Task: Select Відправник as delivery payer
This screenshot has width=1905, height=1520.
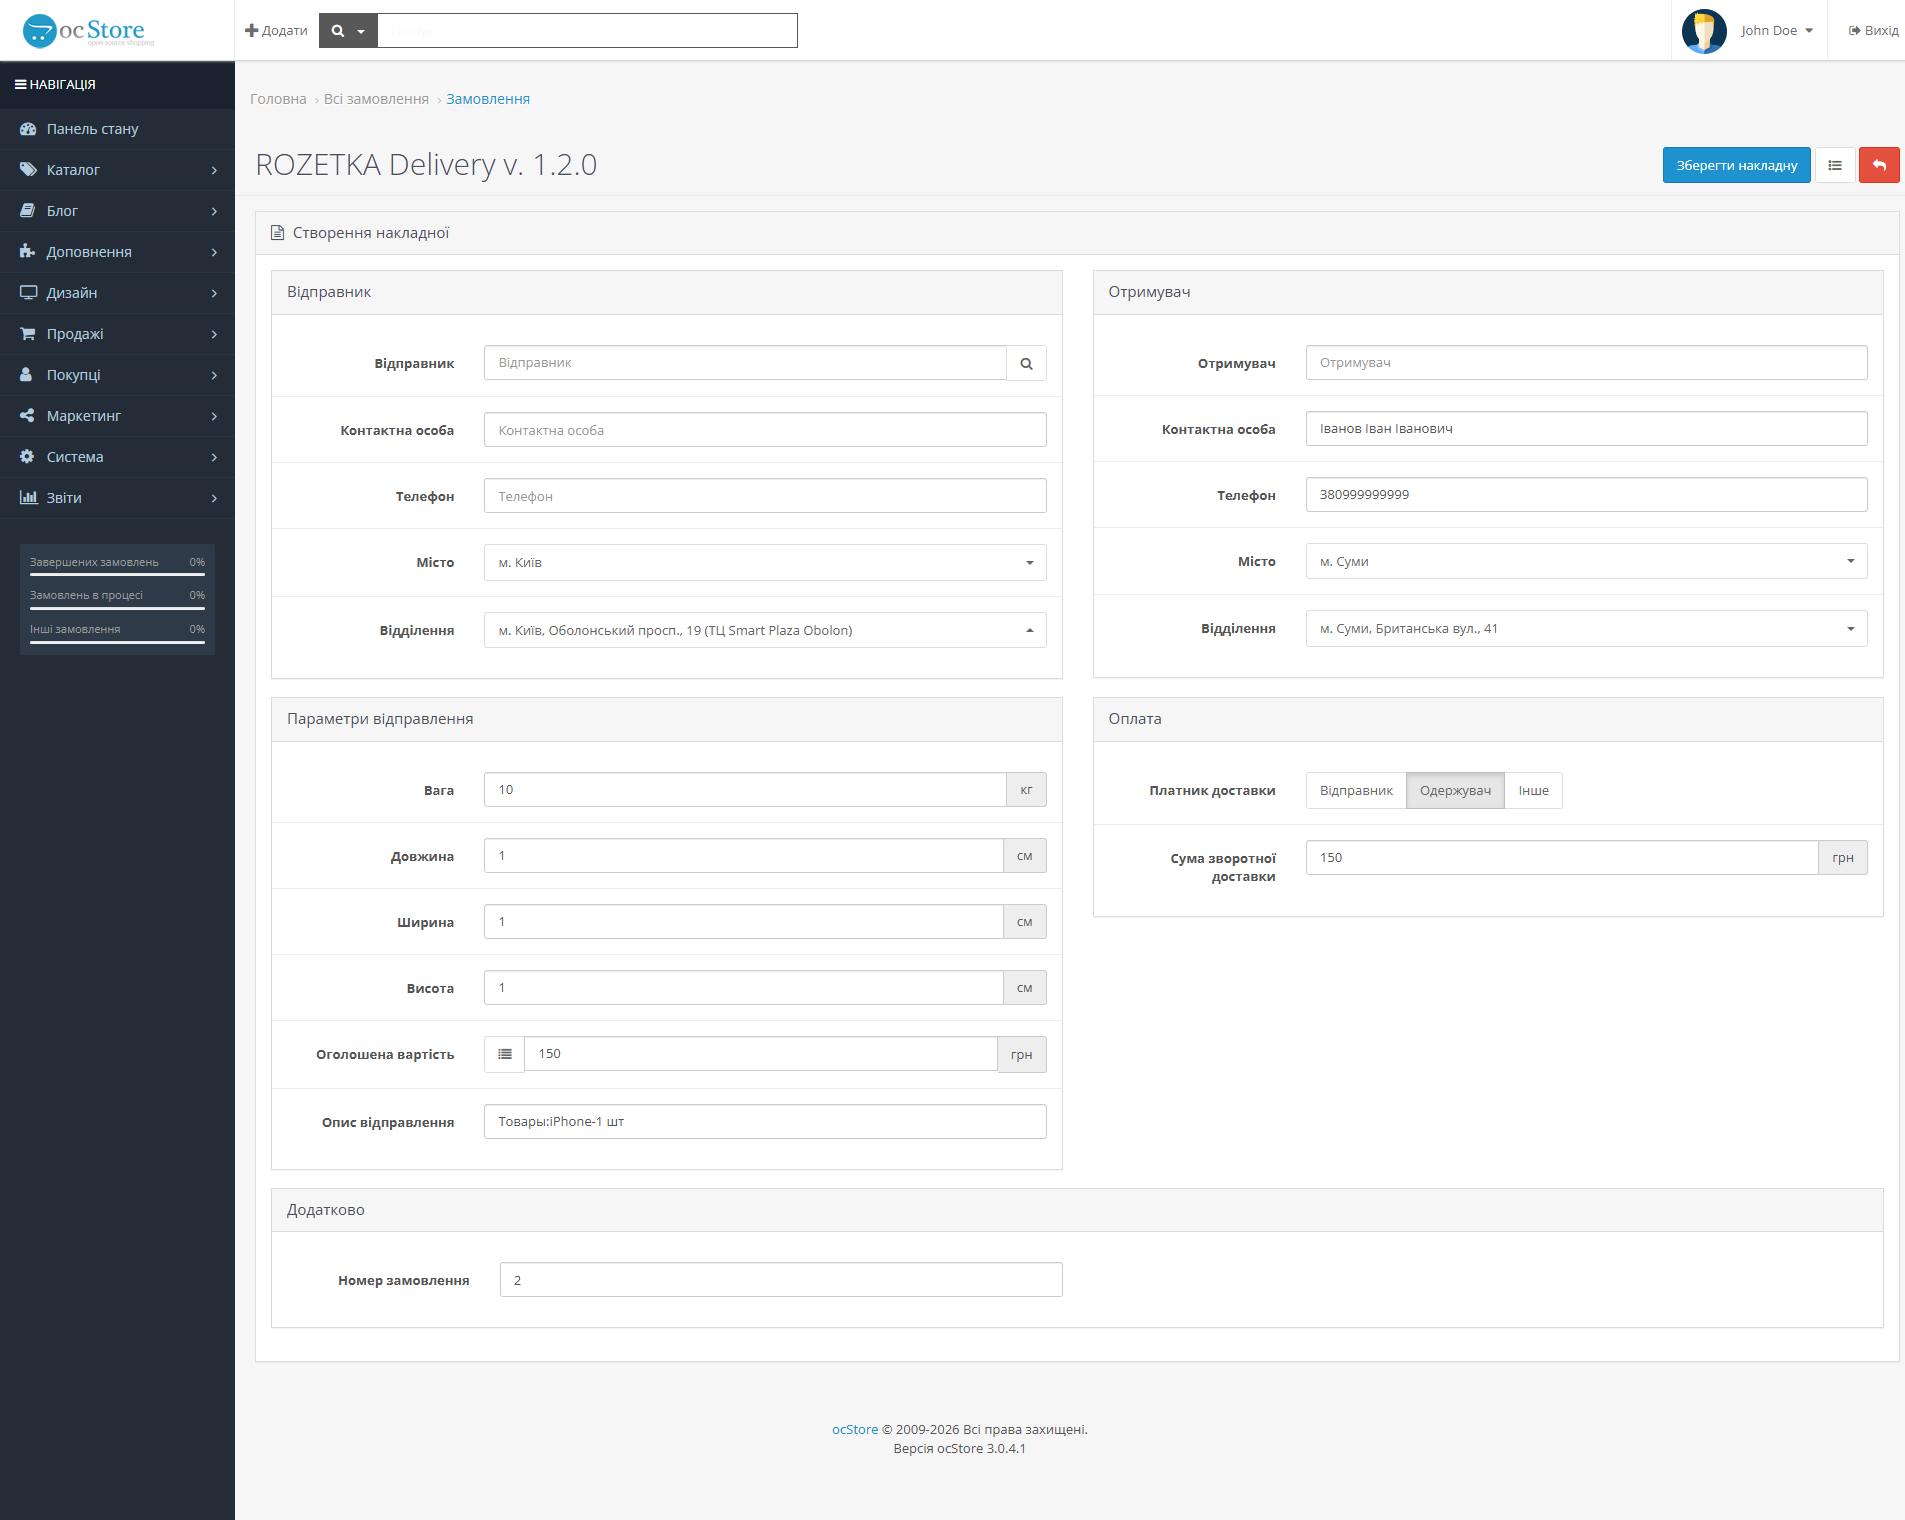Action: pos(1356,790)
